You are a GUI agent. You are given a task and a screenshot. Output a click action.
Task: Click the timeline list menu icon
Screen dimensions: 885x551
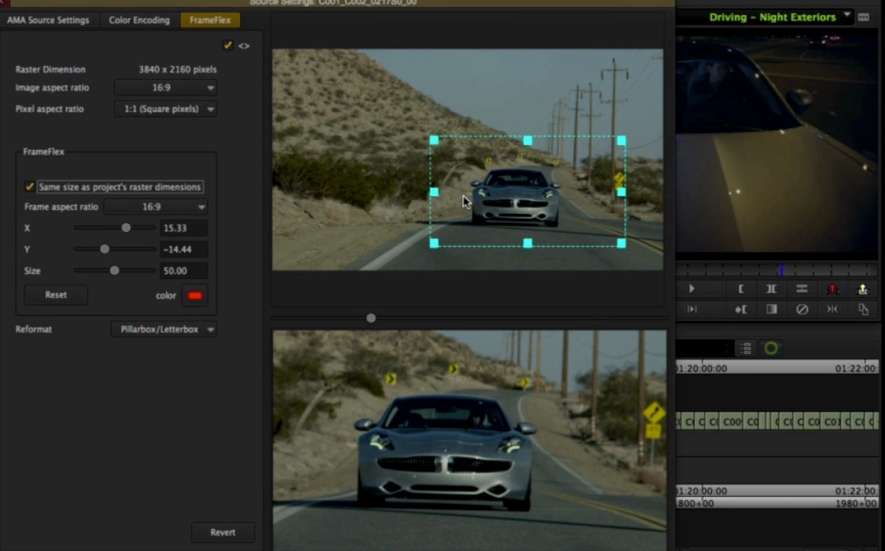point(746,348)
